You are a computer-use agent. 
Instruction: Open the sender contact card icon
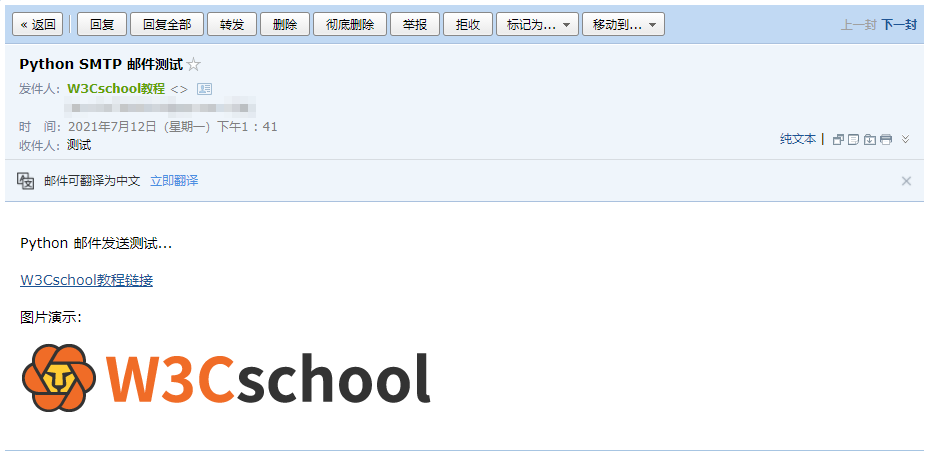point(205,89)
